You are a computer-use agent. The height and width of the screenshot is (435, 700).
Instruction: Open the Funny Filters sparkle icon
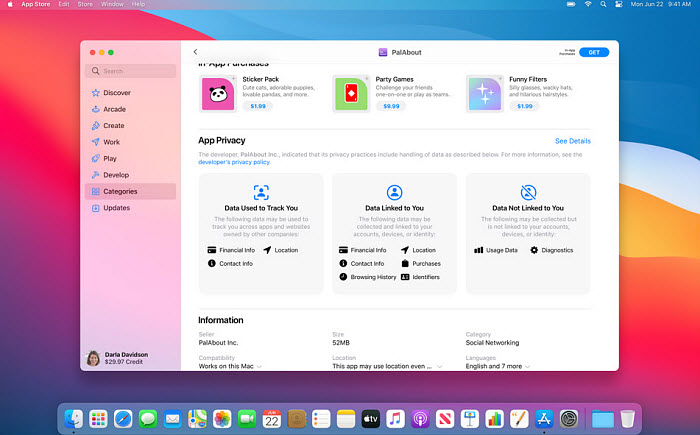click(485, 94)
